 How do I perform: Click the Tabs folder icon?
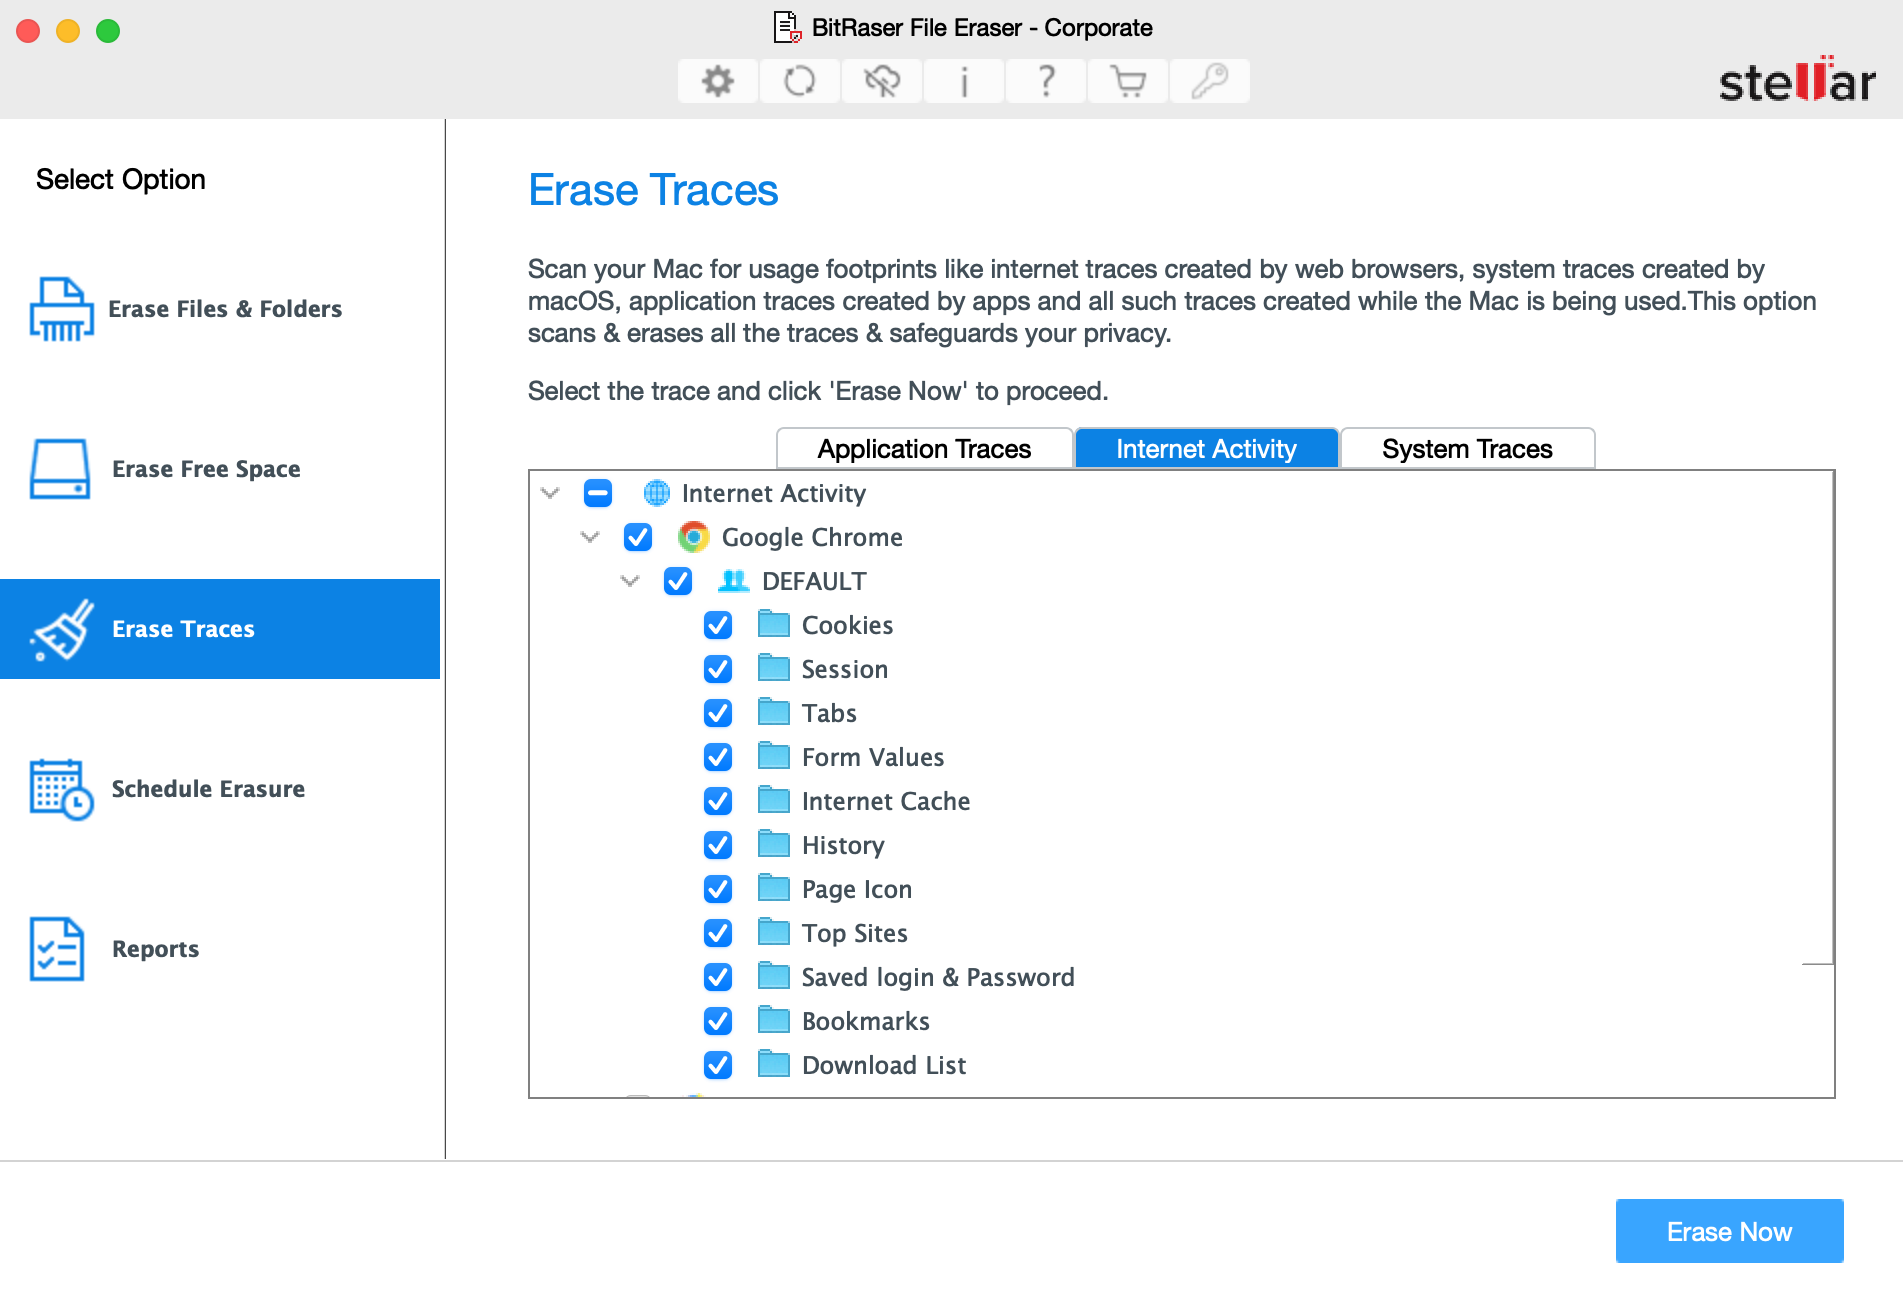pyautogui.click(x=774, y=712)
